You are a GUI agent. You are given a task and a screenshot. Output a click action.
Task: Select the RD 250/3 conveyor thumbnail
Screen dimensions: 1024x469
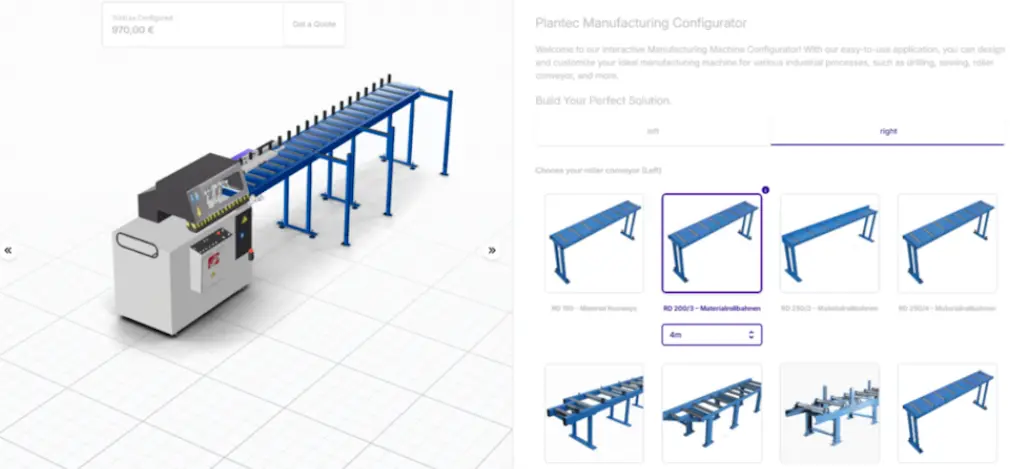tap(829, 243)
